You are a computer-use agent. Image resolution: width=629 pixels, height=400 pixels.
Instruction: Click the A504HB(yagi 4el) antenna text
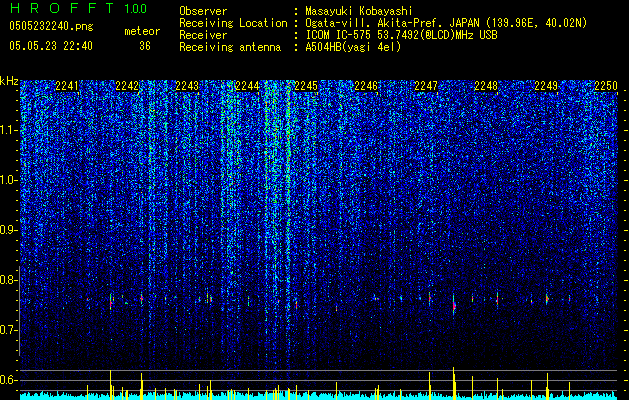point(353,47)
